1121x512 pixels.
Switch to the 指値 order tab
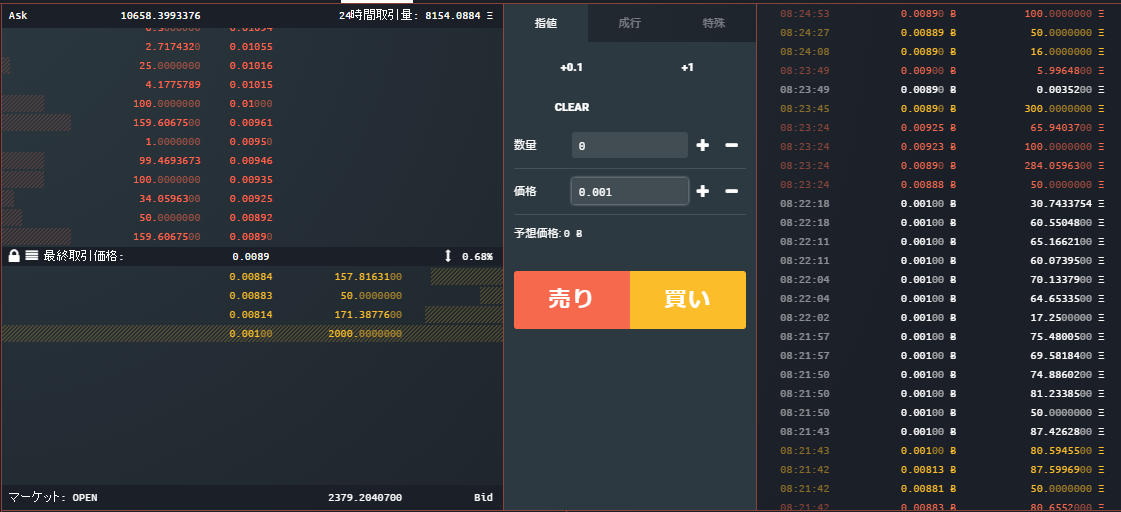pyautogui.click(x=546, y=23)
